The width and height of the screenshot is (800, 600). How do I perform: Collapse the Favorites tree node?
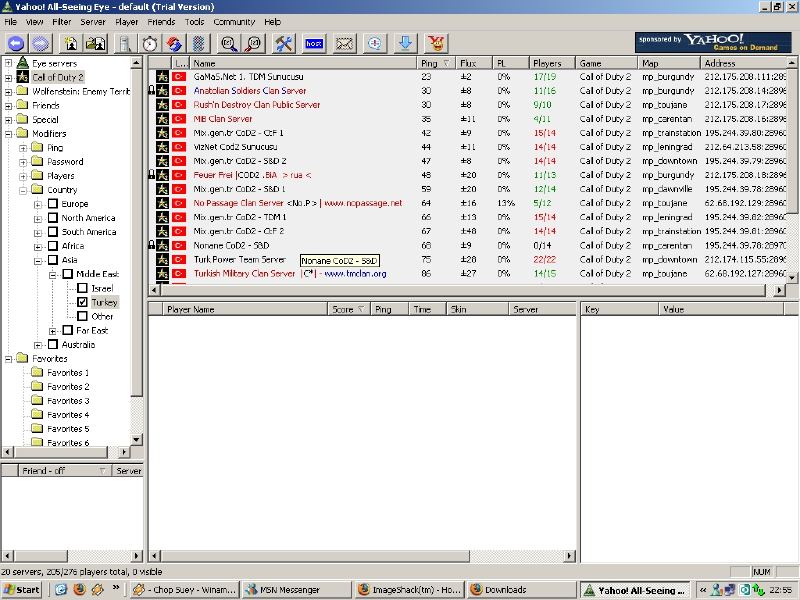click(x=8, y=359)
